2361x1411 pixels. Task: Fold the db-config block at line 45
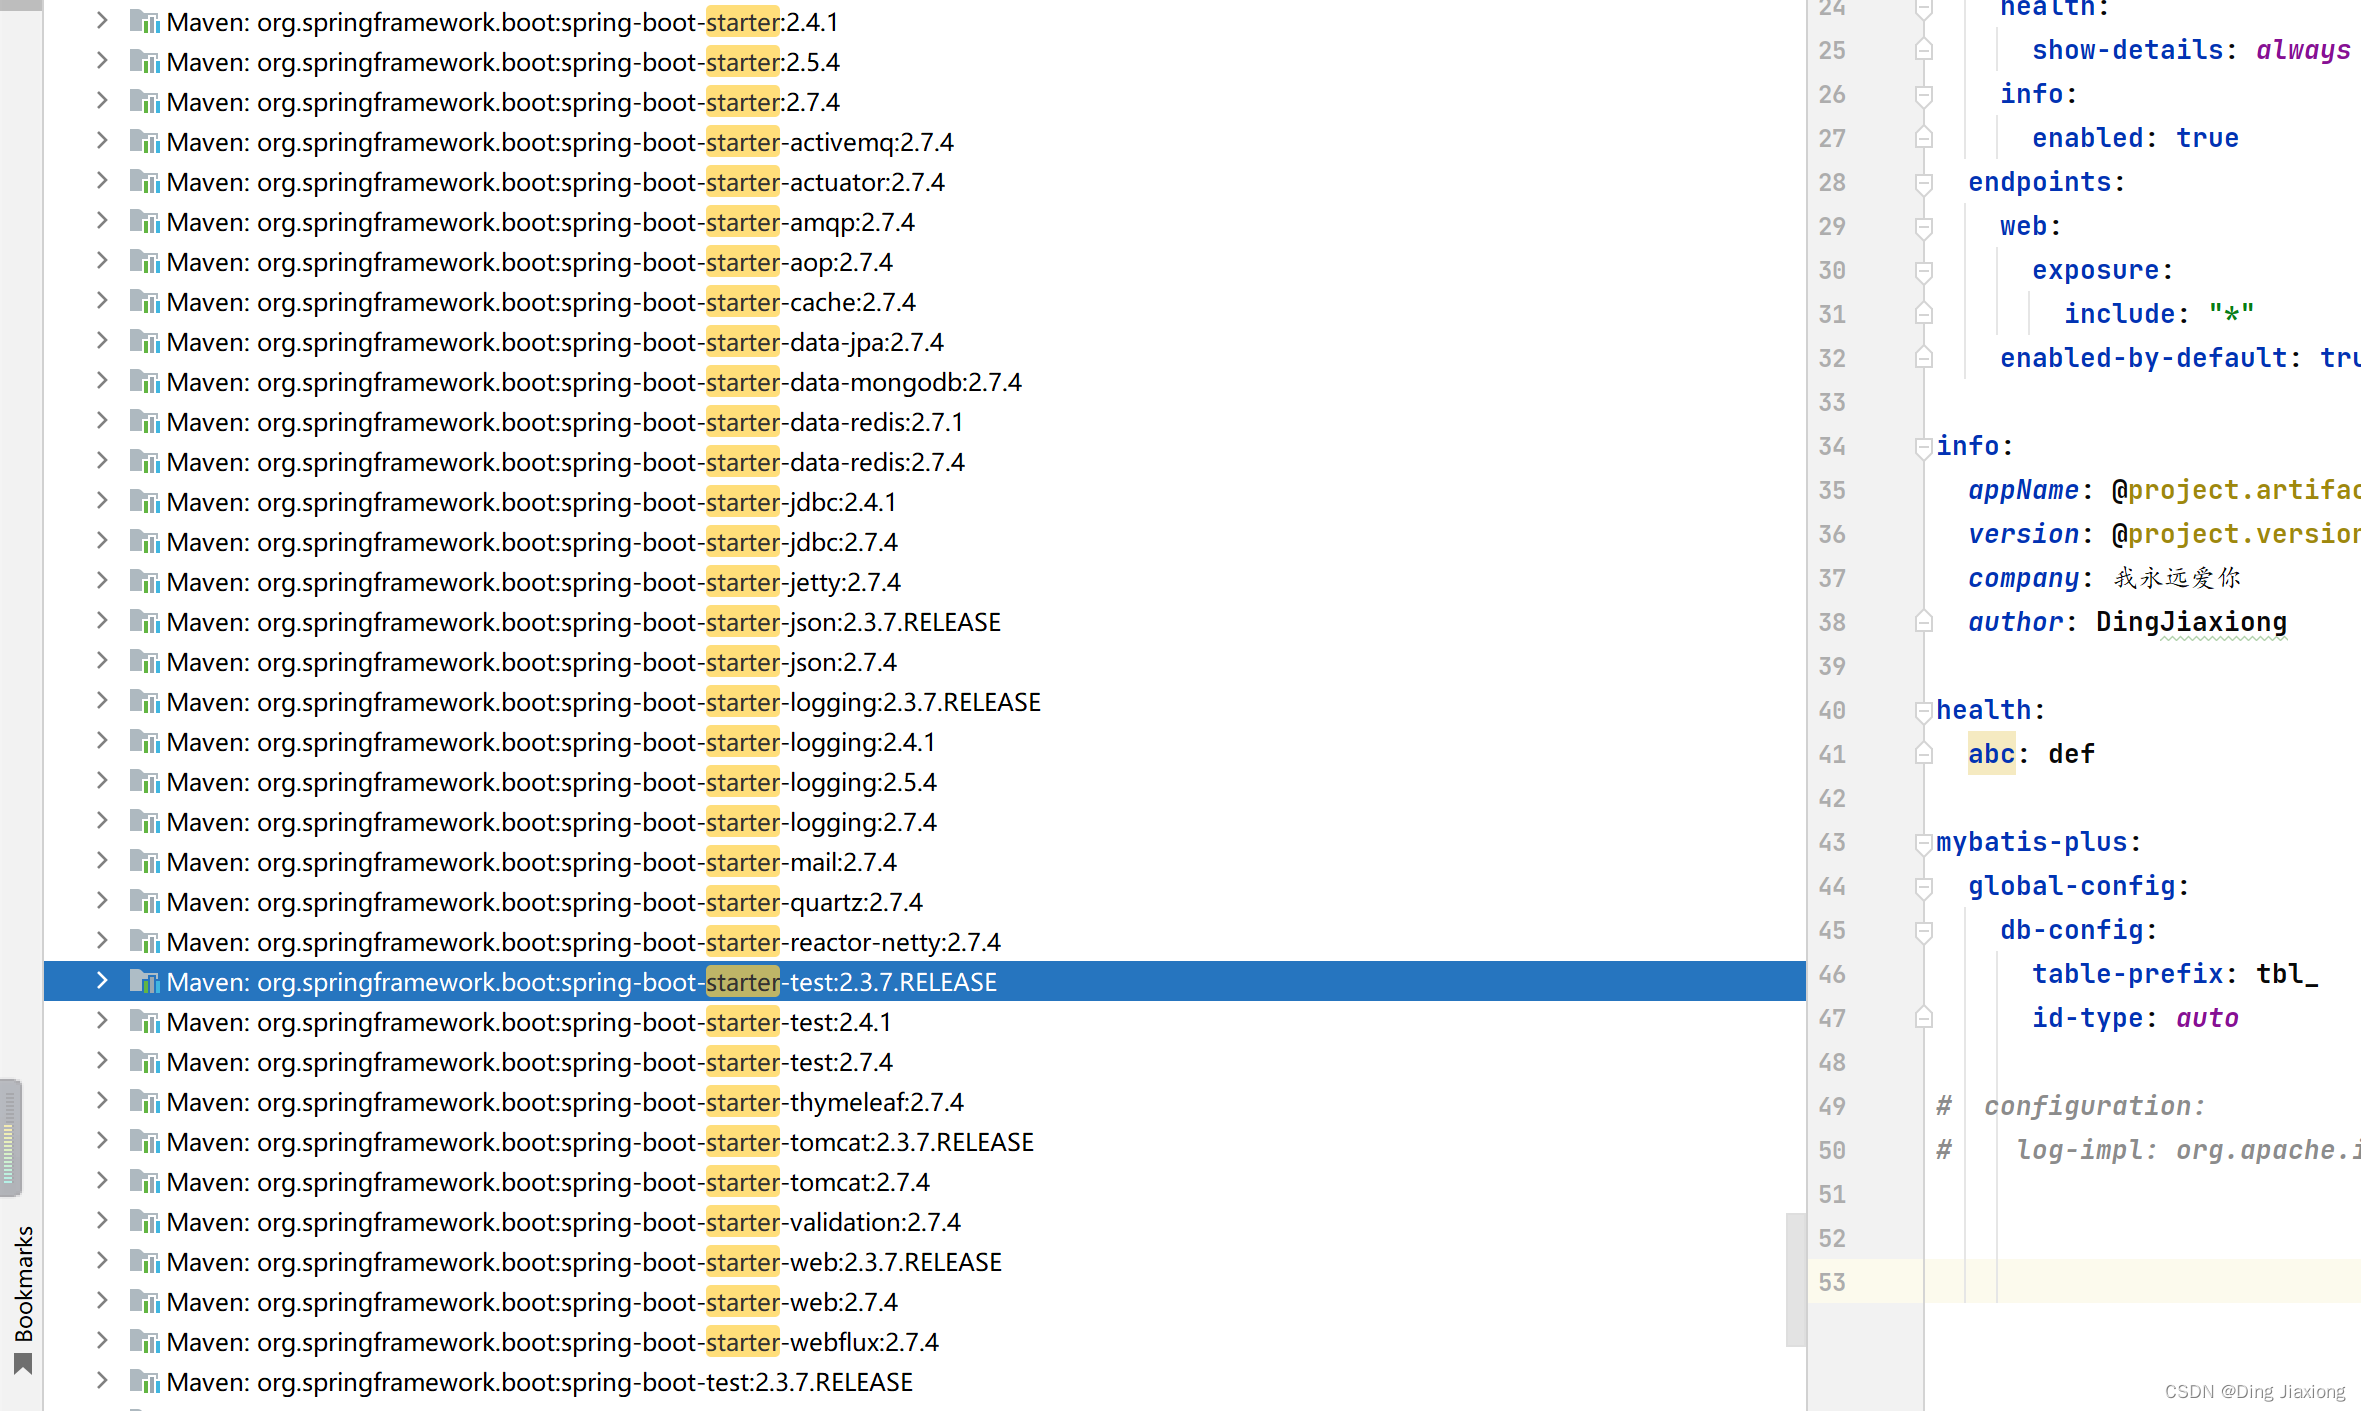1923,931
